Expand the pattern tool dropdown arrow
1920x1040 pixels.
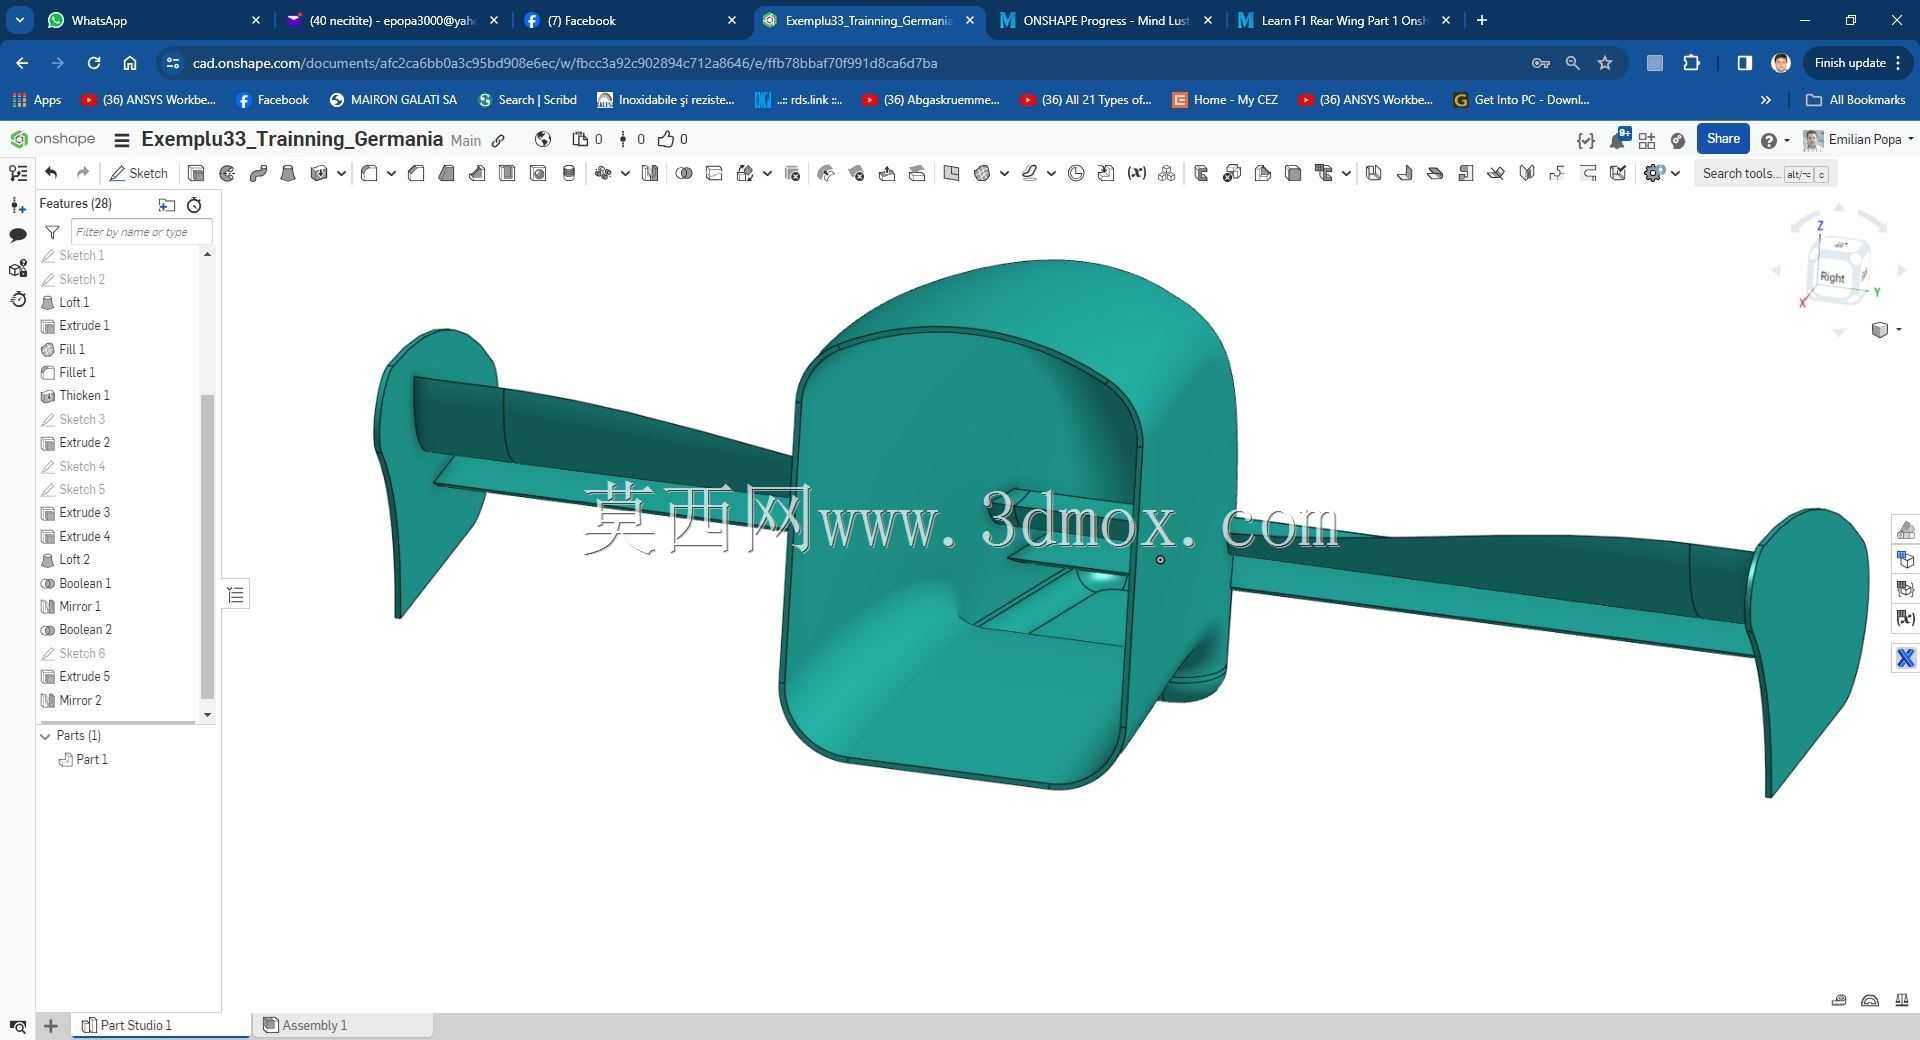coord(625,173)
